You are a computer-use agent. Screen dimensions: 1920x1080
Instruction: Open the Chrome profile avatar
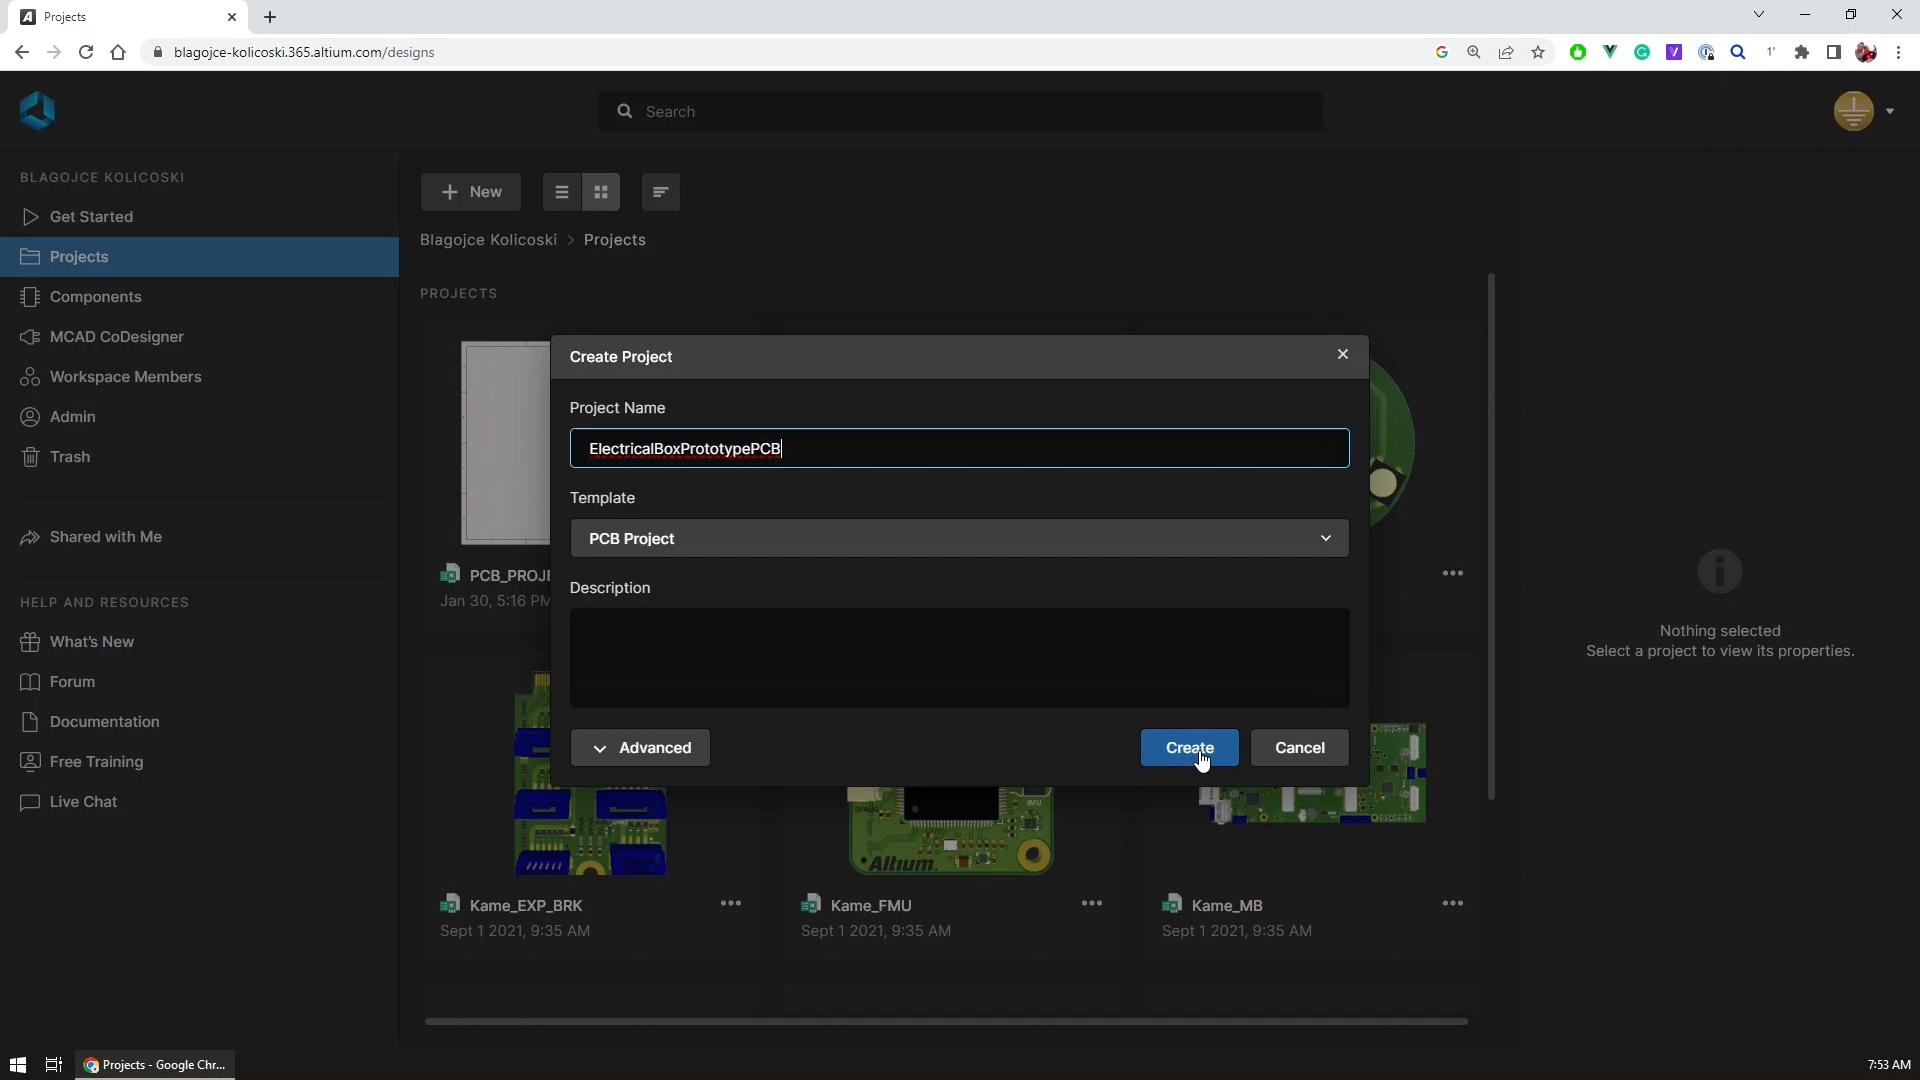point(1866,52)
